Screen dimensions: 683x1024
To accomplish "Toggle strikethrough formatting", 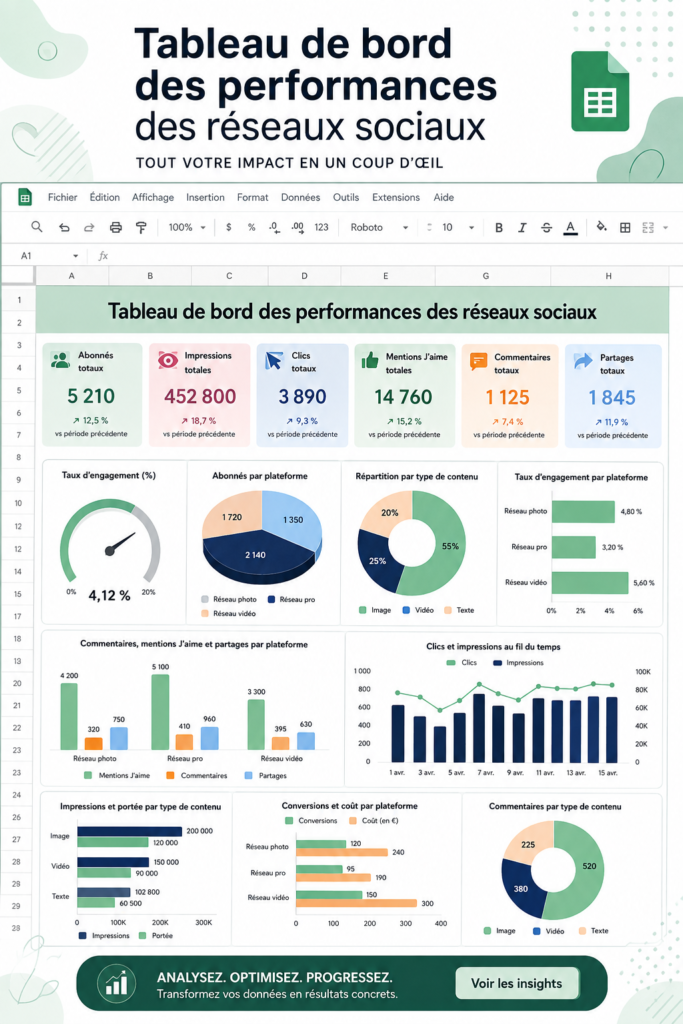I will point(547,227).
